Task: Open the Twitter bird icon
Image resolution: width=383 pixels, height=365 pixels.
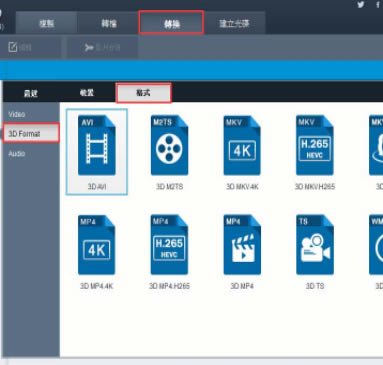Action: [361, 5]
